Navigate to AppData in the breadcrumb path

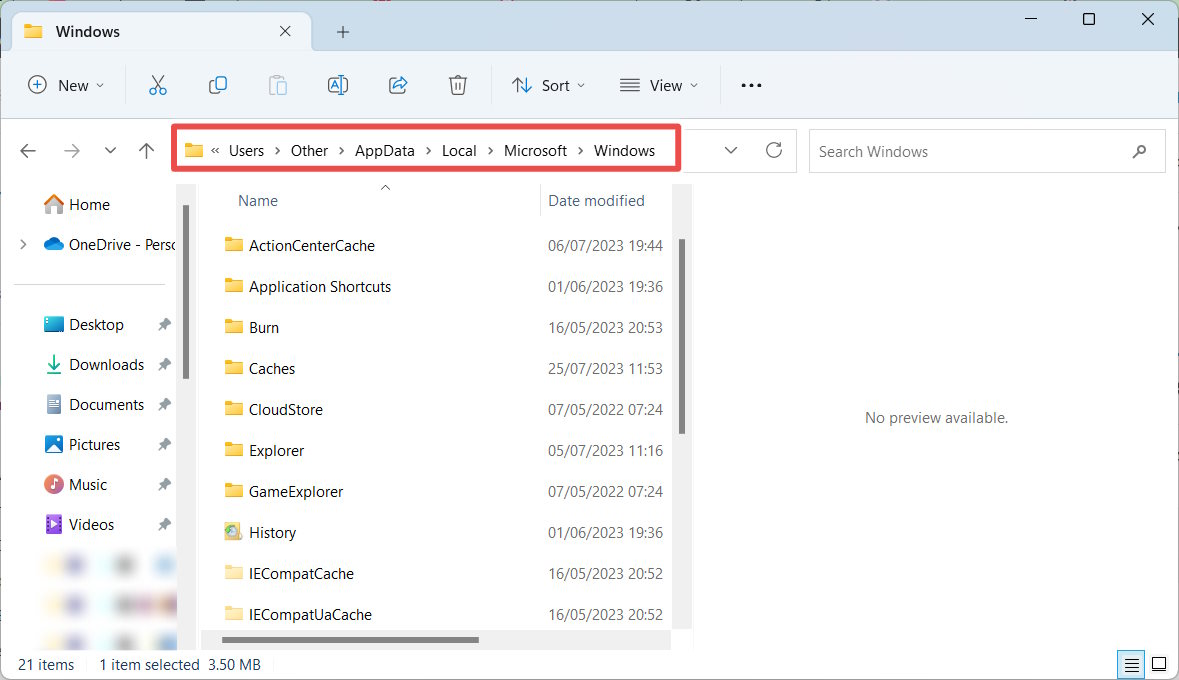[x=384, y=150]
